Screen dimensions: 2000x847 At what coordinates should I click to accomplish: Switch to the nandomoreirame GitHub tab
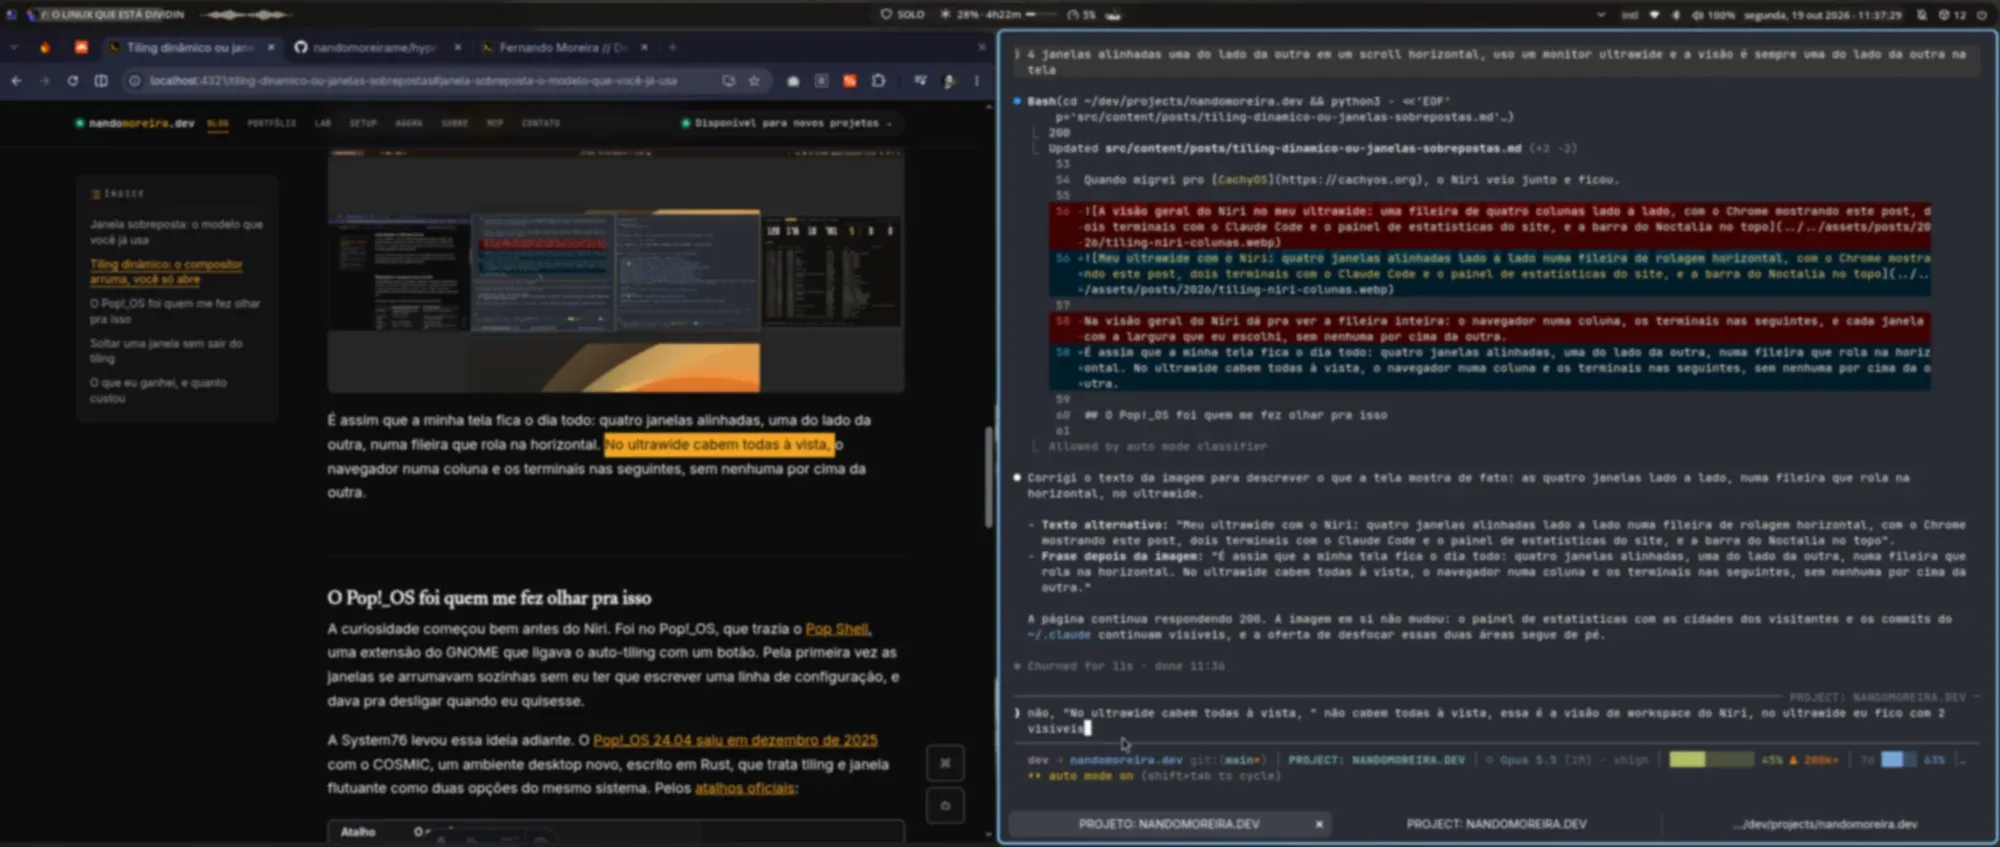pyautogui.click(x=376, y=47)
